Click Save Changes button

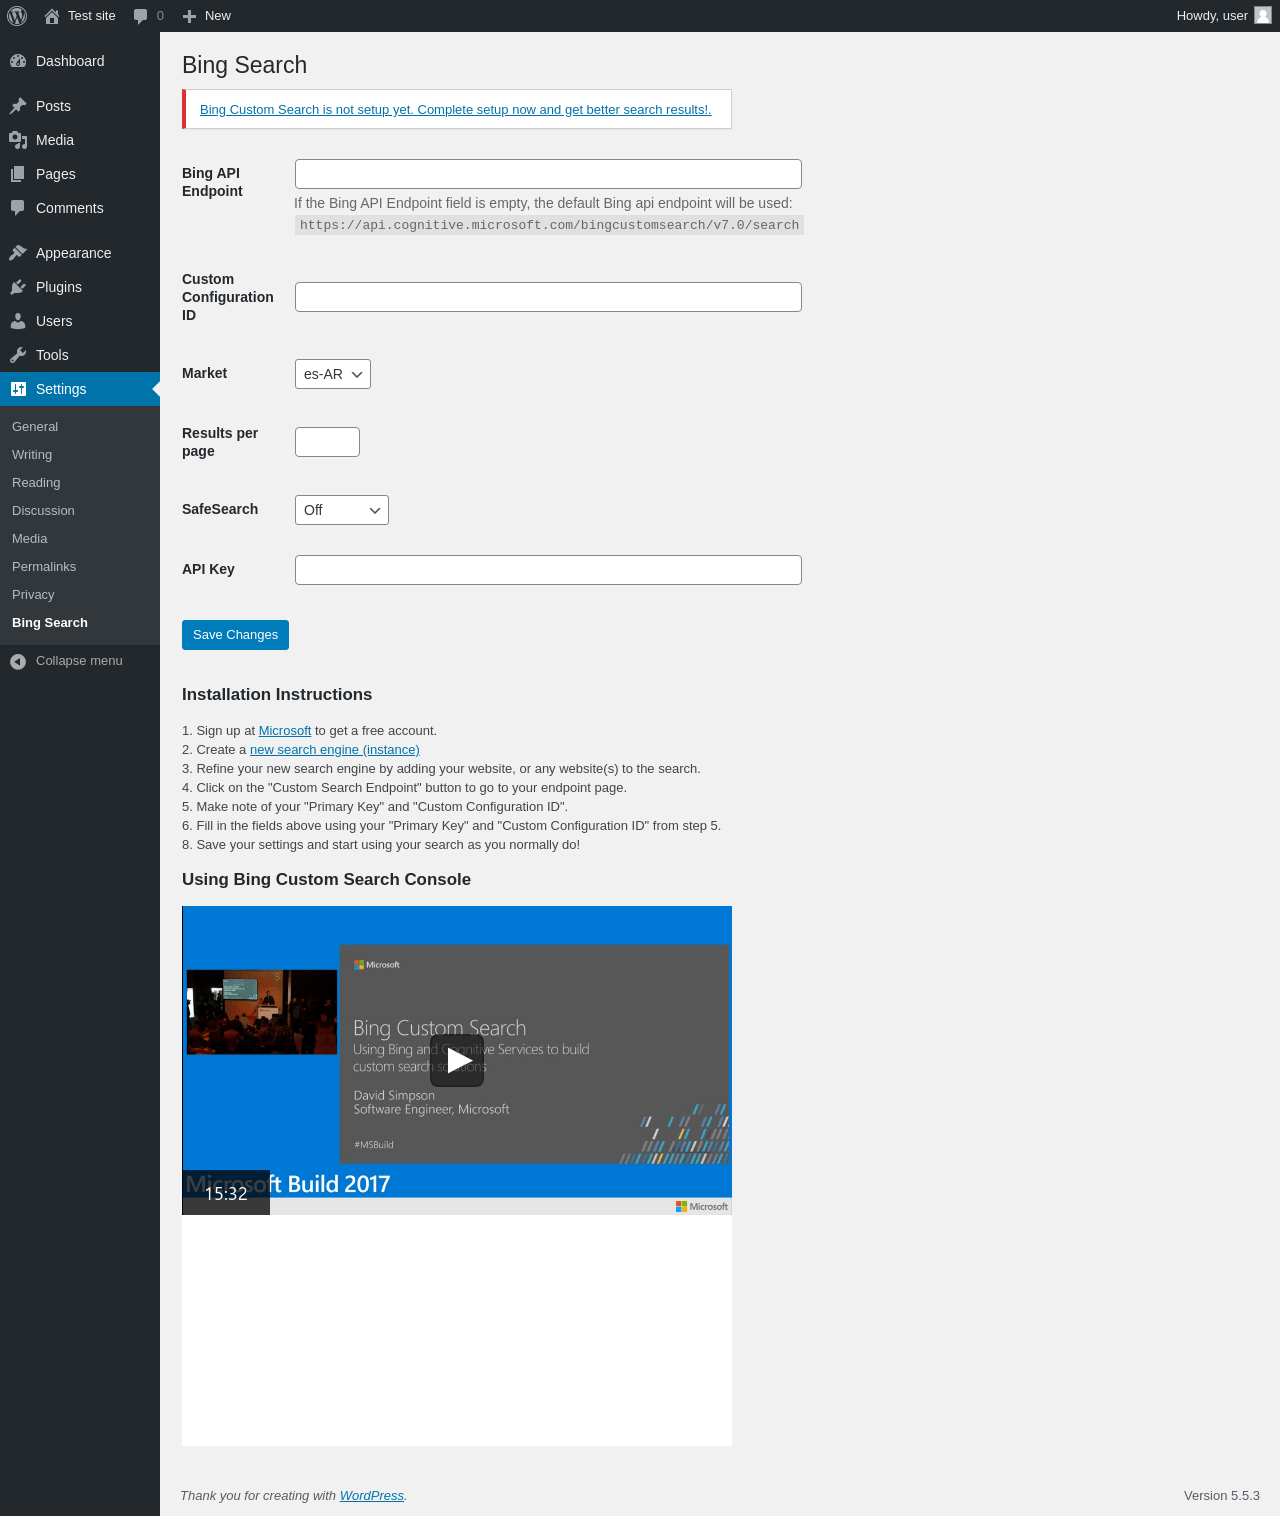[x=235, y=635]
